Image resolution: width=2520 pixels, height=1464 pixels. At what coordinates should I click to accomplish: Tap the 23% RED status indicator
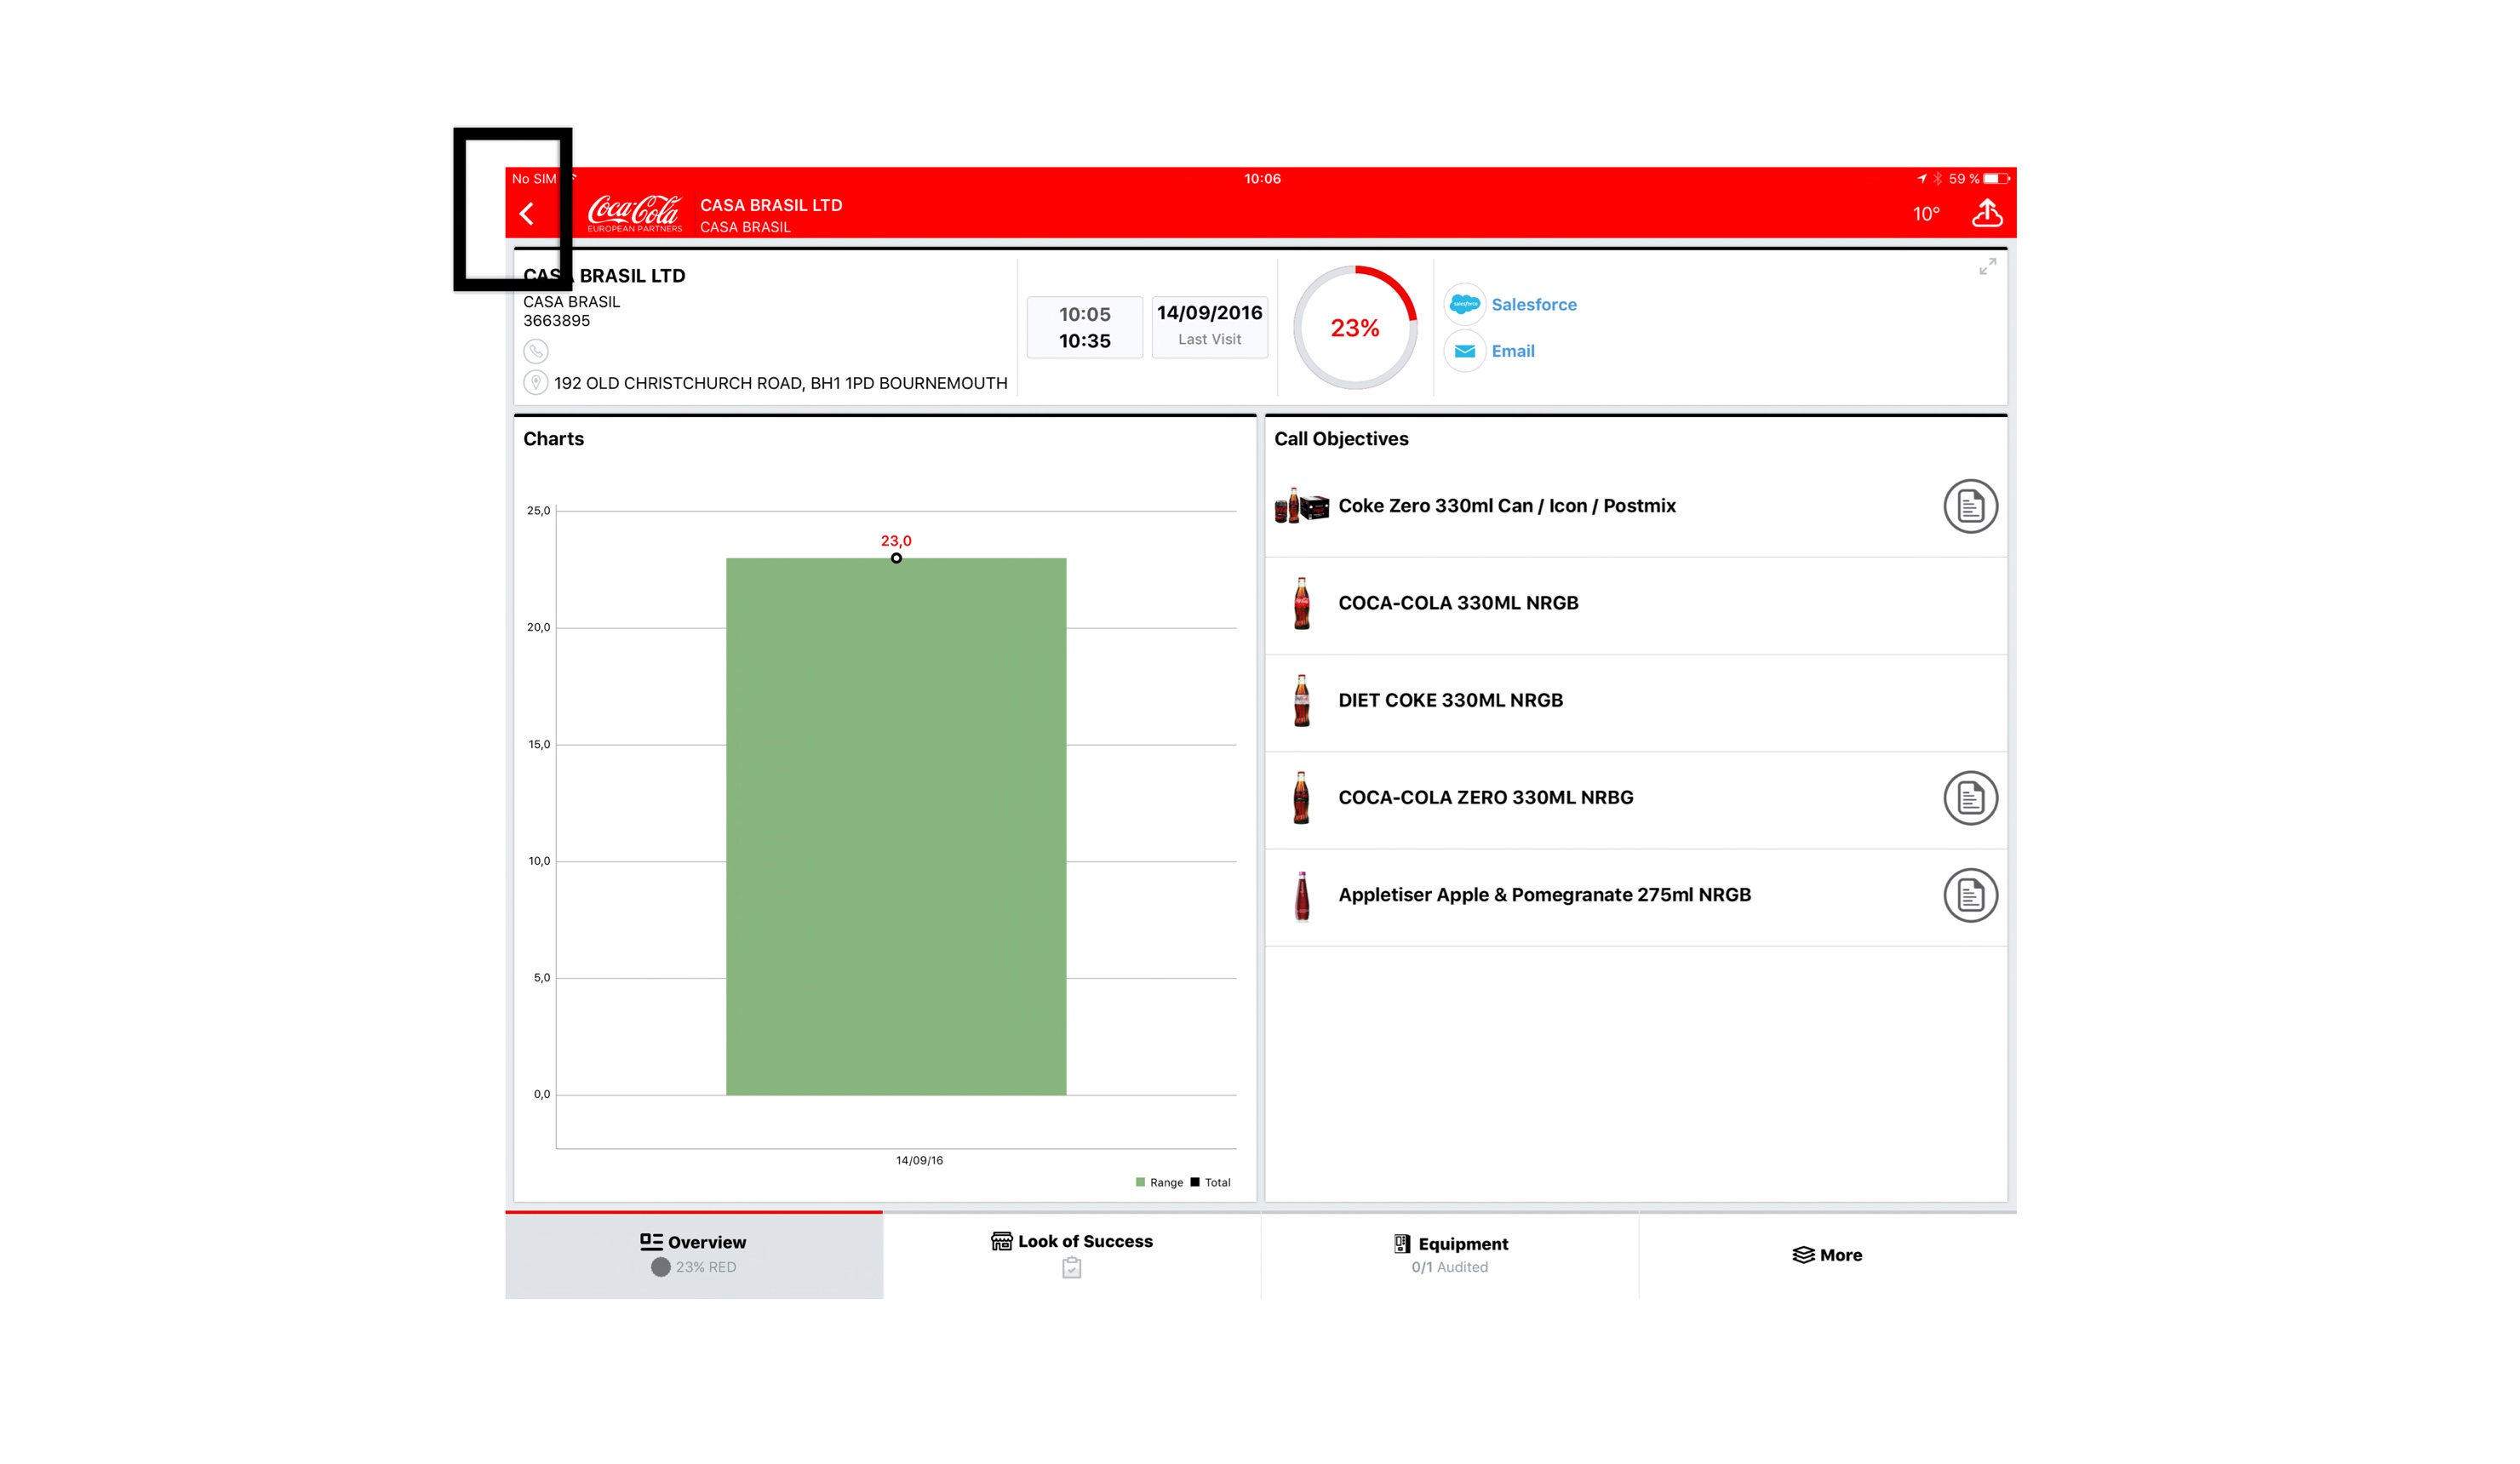[x=694, y=1267]
